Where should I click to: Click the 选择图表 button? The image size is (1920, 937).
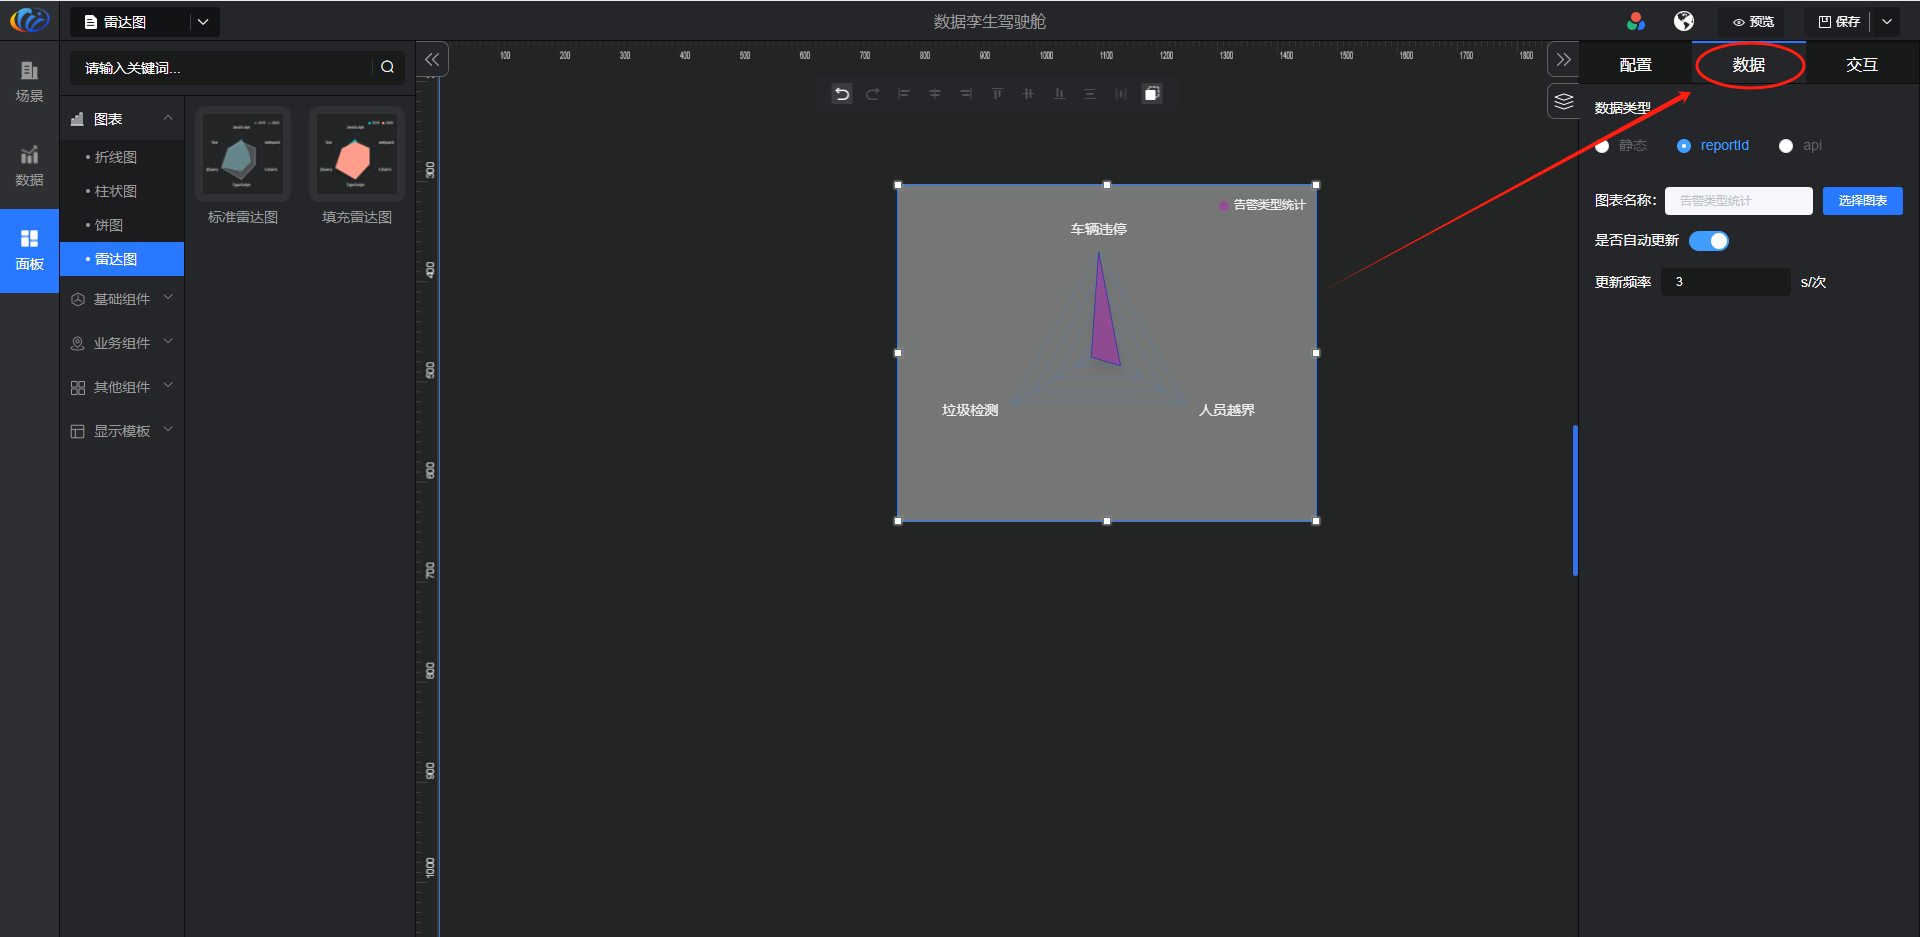click(x=1862, y=201)
